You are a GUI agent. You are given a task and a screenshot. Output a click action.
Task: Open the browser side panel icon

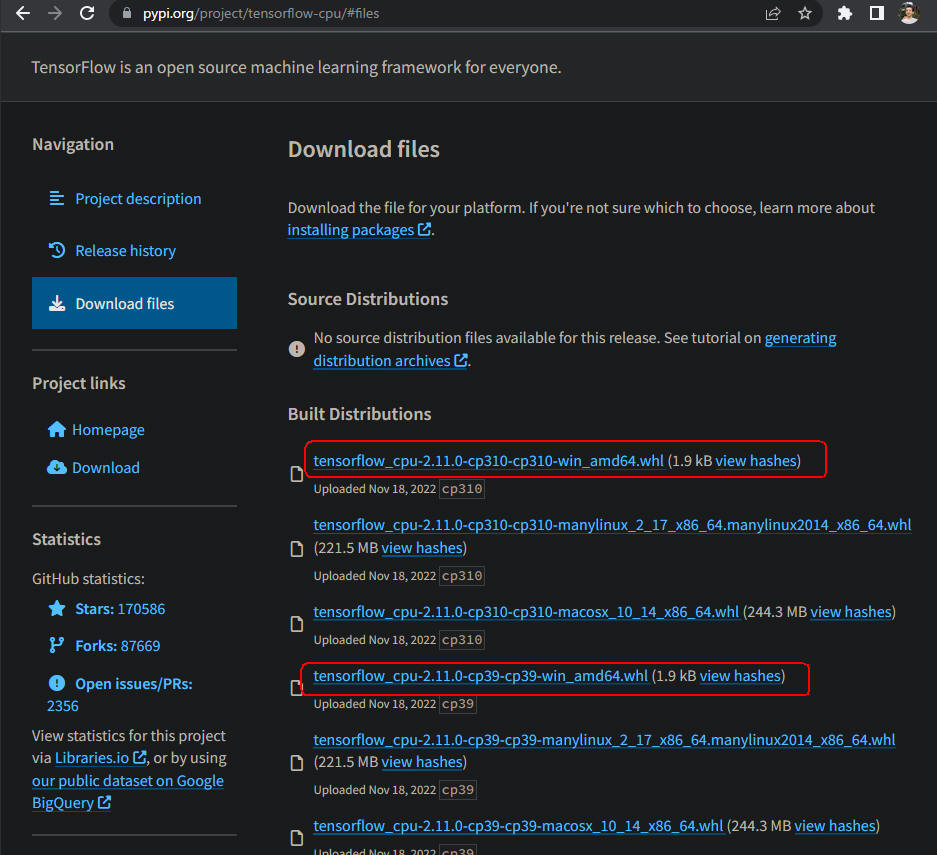click(877, 13)
